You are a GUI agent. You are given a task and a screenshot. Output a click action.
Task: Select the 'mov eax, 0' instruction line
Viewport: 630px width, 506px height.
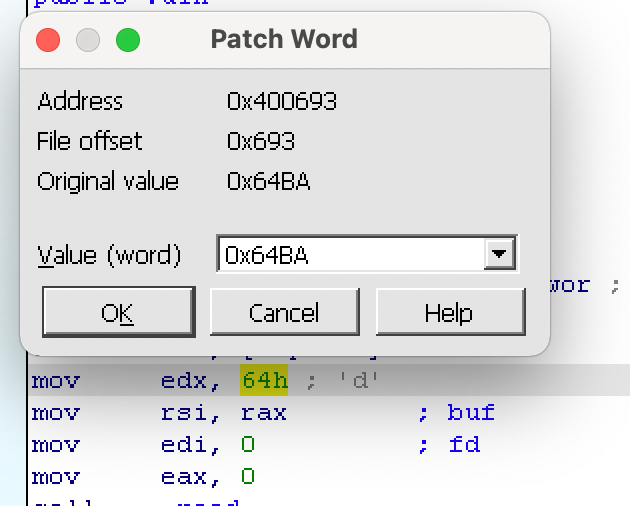[x=143, y=477]
